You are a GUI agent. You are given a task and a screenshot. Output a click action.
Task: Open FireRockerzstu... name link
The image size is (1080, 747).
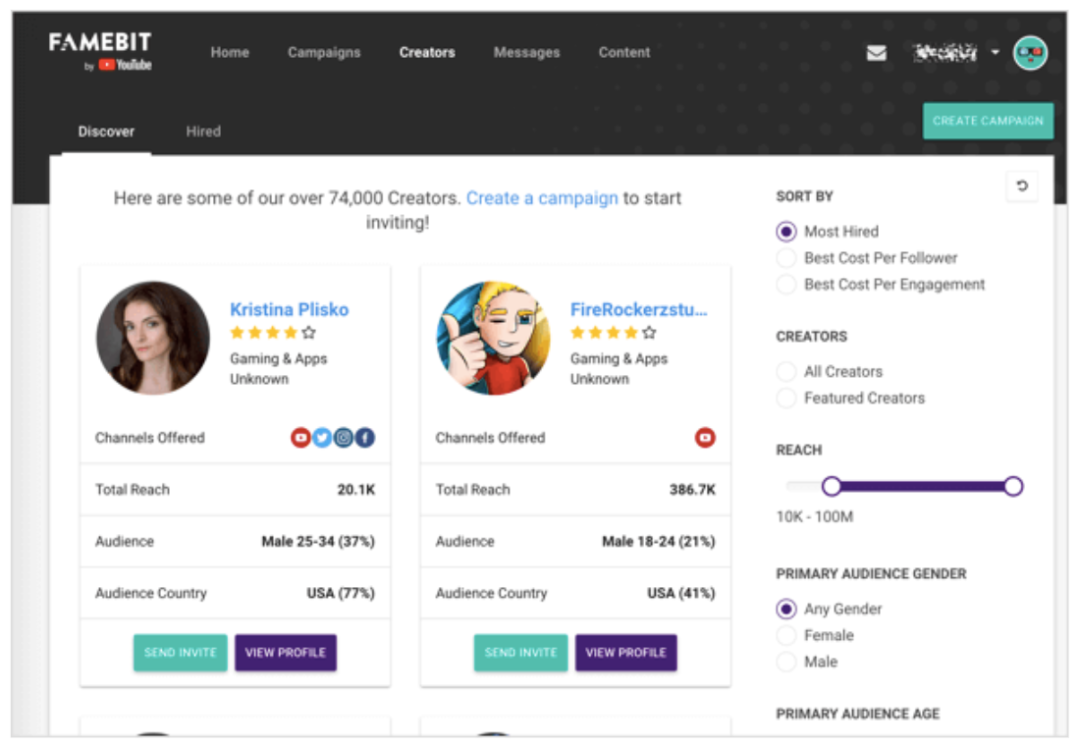click(x=638, y=310)
